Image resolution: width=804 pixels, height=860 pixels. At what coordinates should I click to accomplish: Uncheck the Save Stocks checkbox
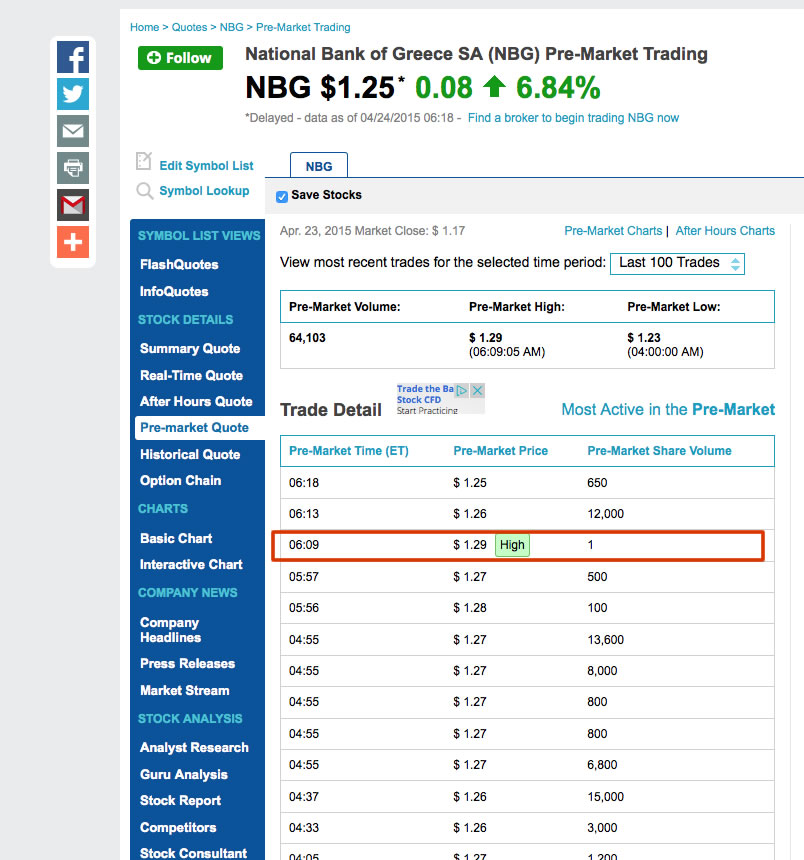281,196
